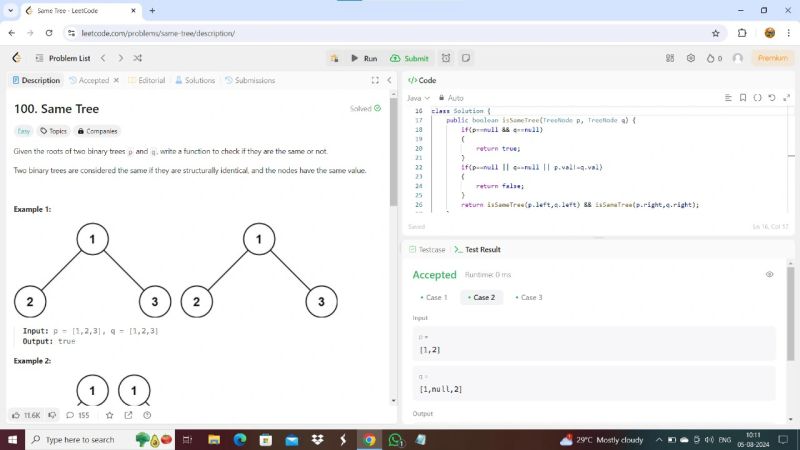Add problem to favorites star

(x=109, y=415)
